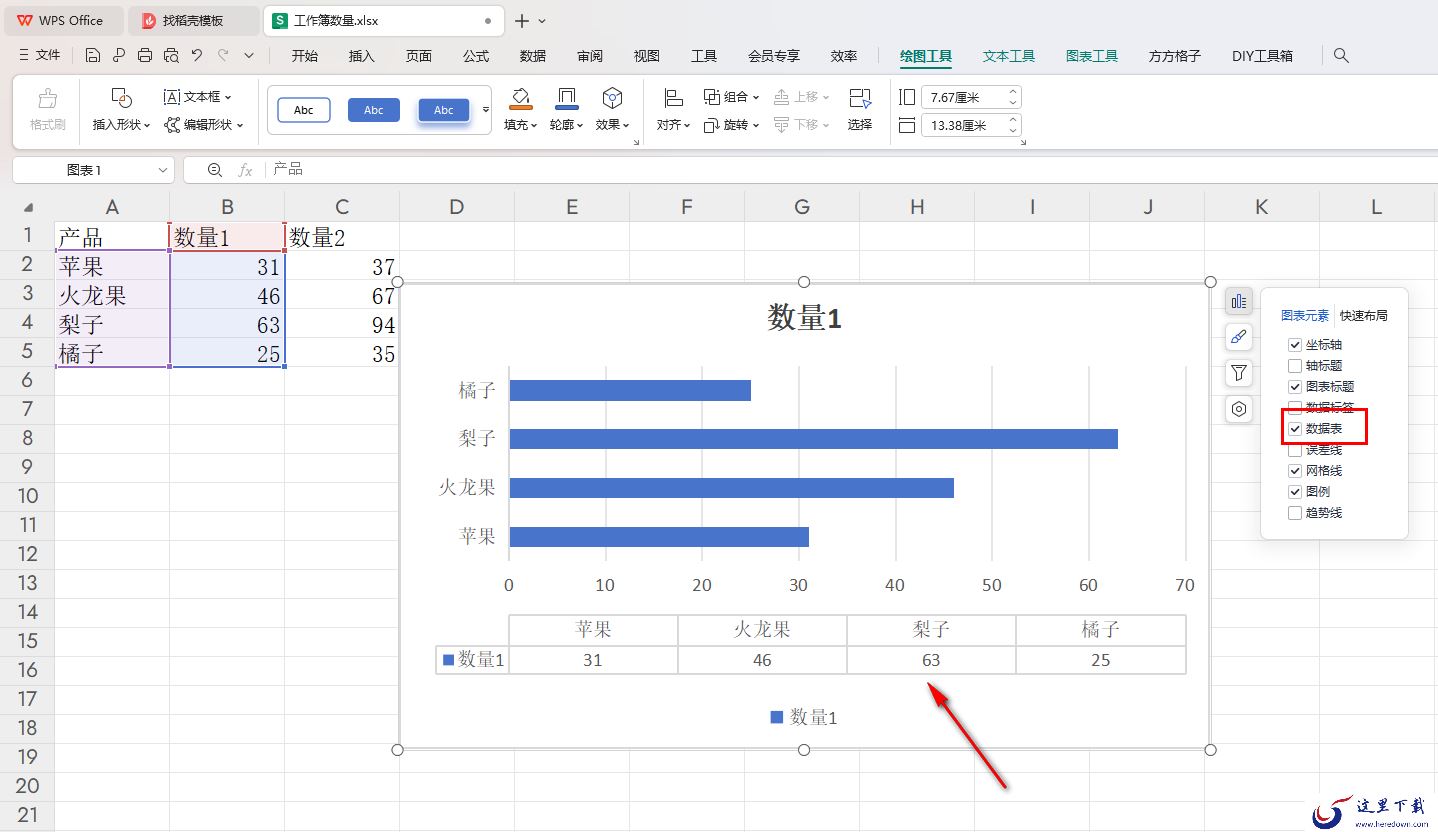
Task: Click the Redo arrow icon
Action: tap(223, 56)
